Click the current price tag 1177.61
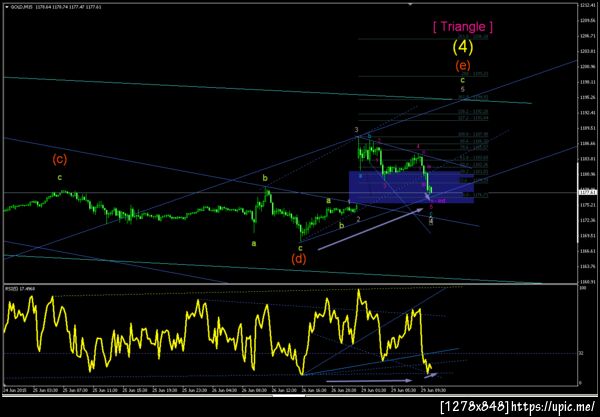 (588, 192)
